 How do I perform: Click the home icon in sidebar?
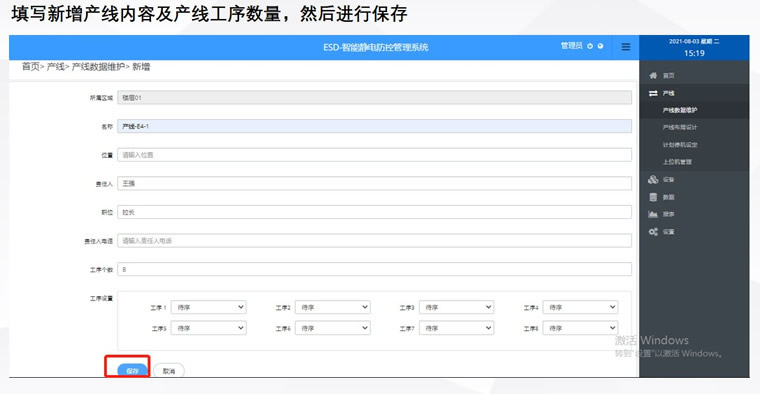[x=653, y=76]
